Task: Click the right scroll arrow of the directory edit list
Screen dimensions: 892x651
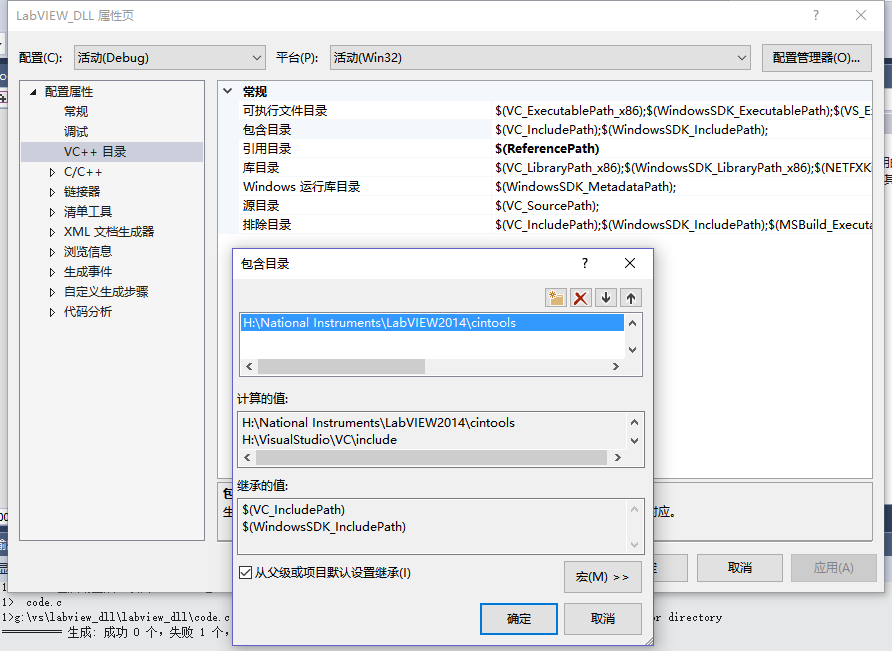Action: click(615, 366)
